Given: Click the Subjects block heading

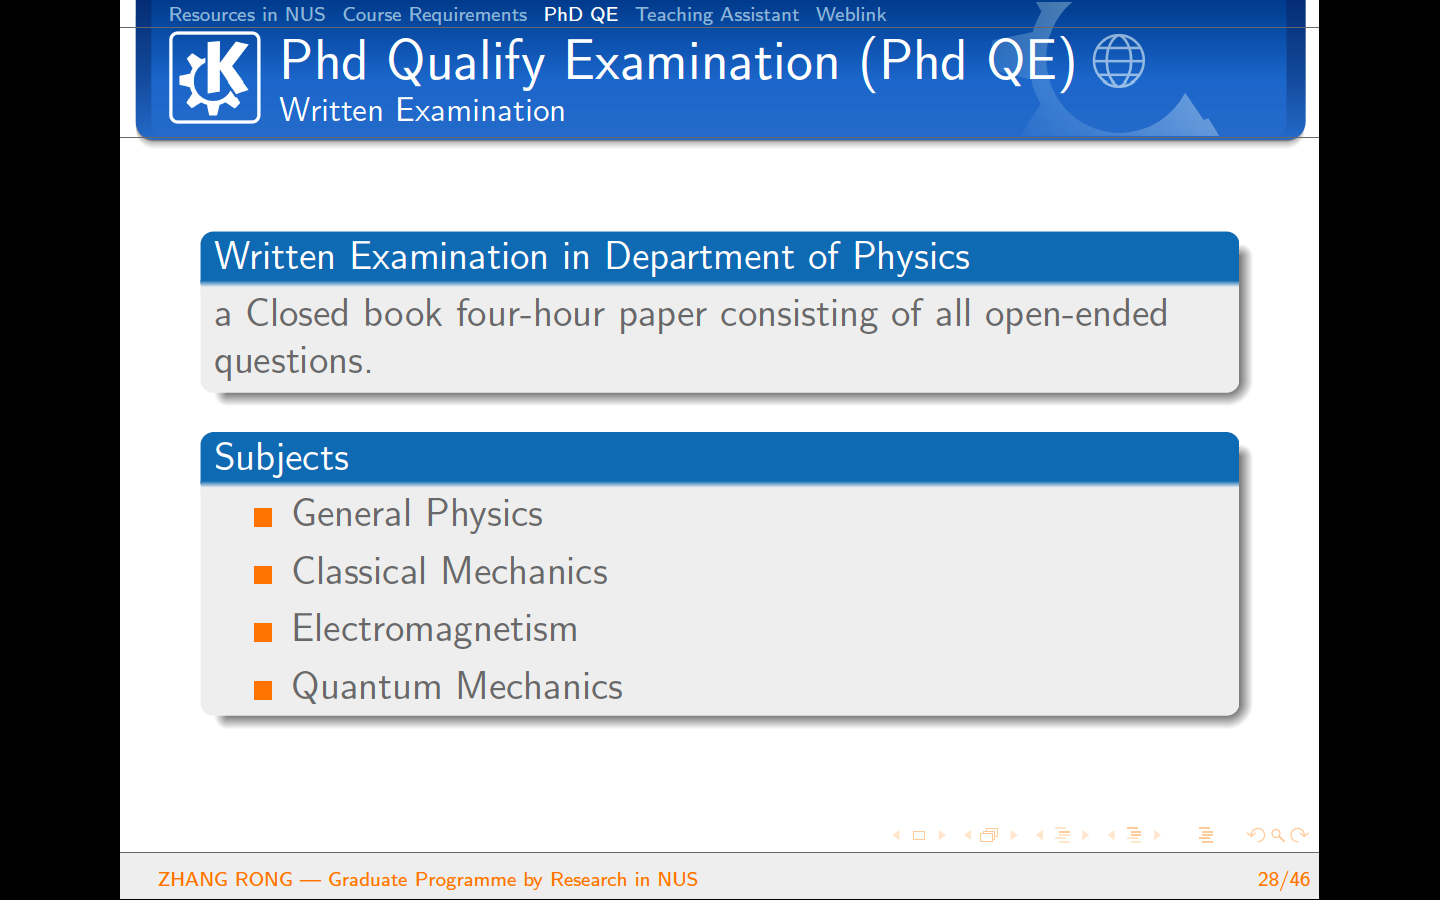Looking at the screenshot, I should click(282, 457).
